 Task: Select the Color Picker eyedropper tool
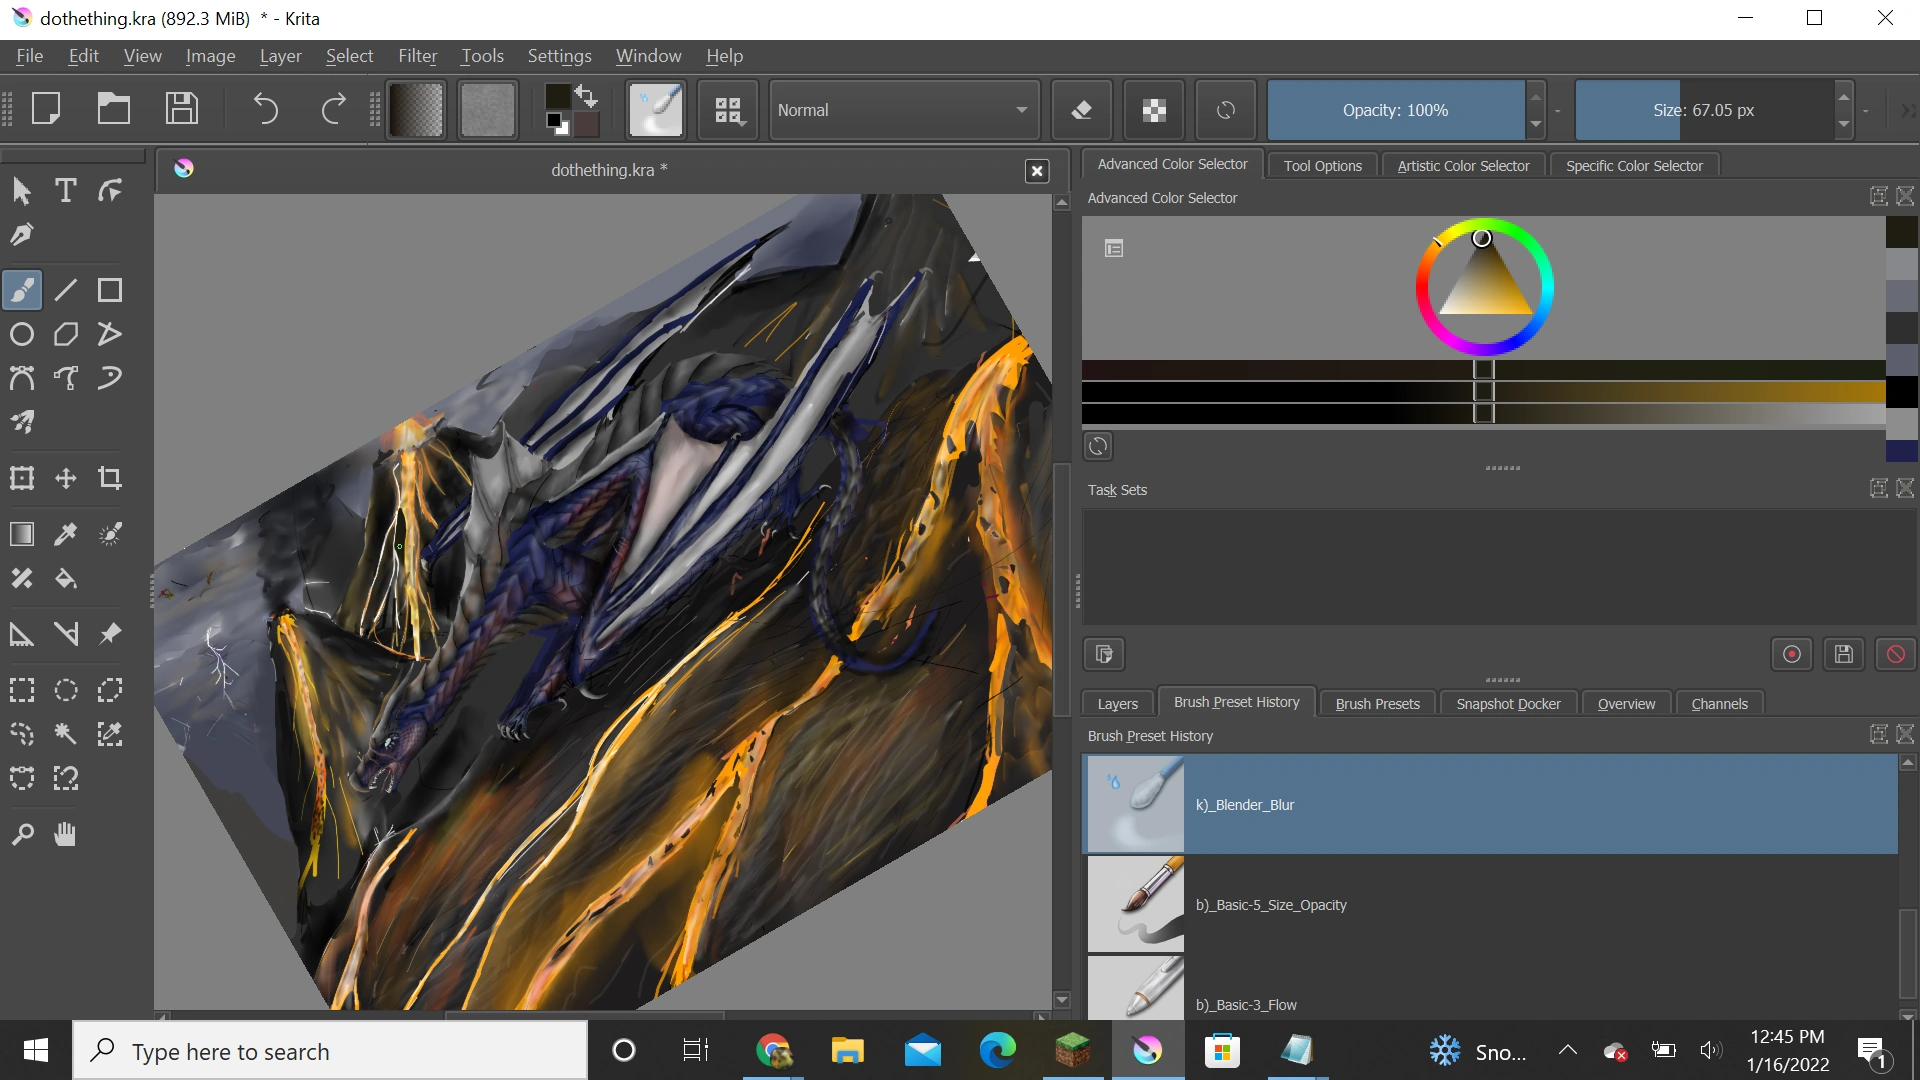pyautogui.click(x=66, y=534)
